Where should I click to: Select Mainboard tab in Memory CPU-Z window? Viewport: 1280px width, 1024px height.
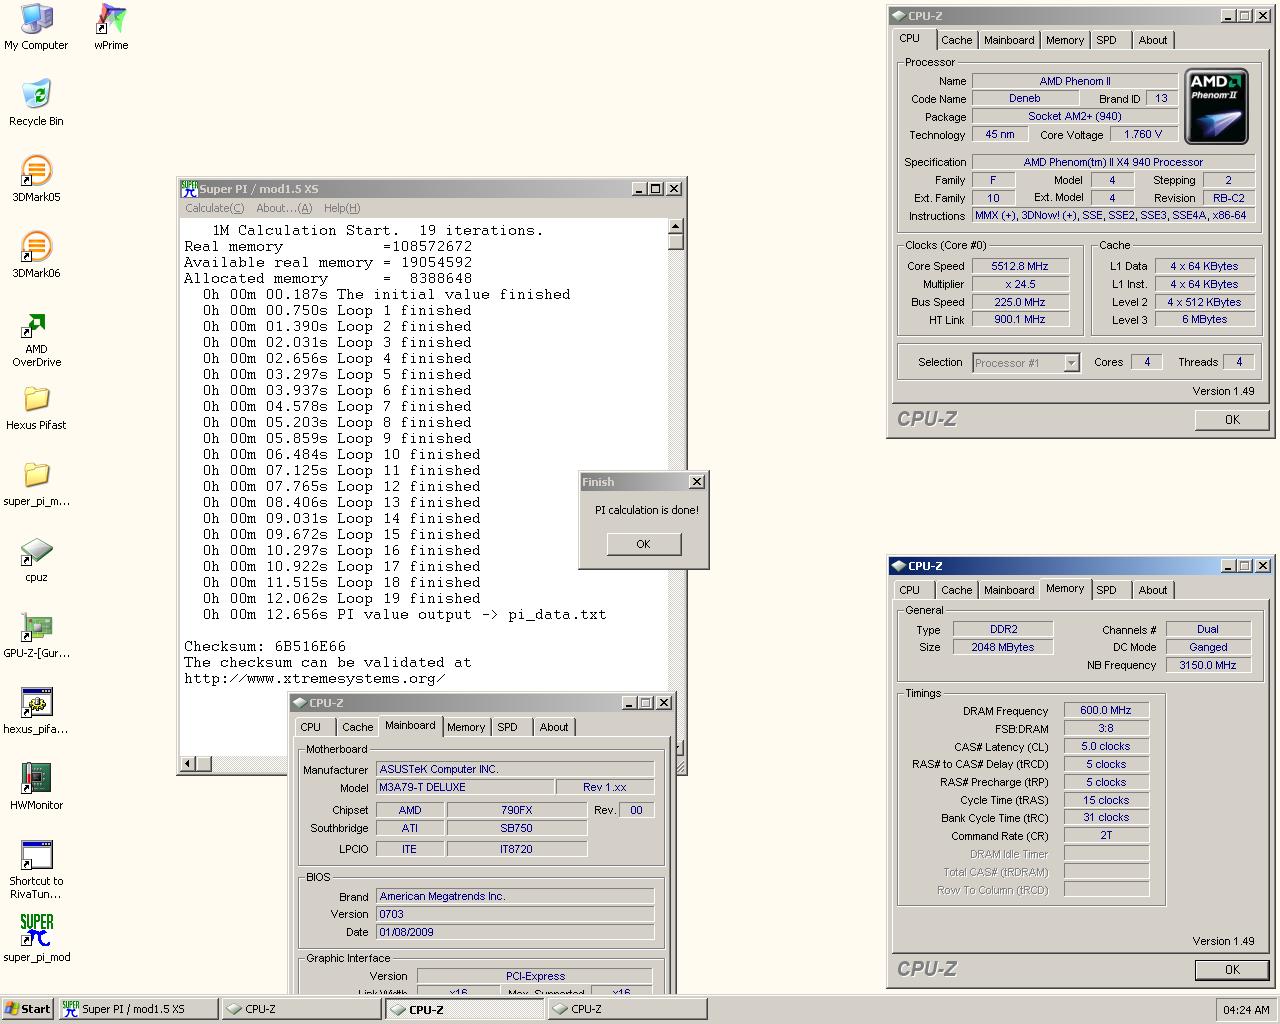coord(1009,590)
